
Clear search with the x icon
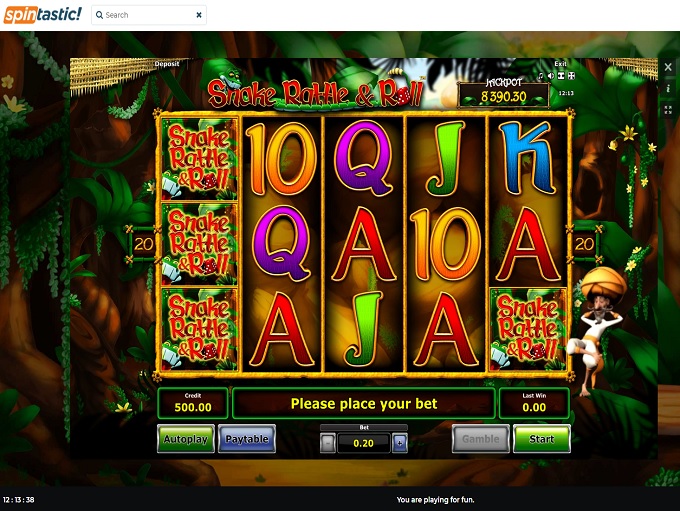[199, 15]
